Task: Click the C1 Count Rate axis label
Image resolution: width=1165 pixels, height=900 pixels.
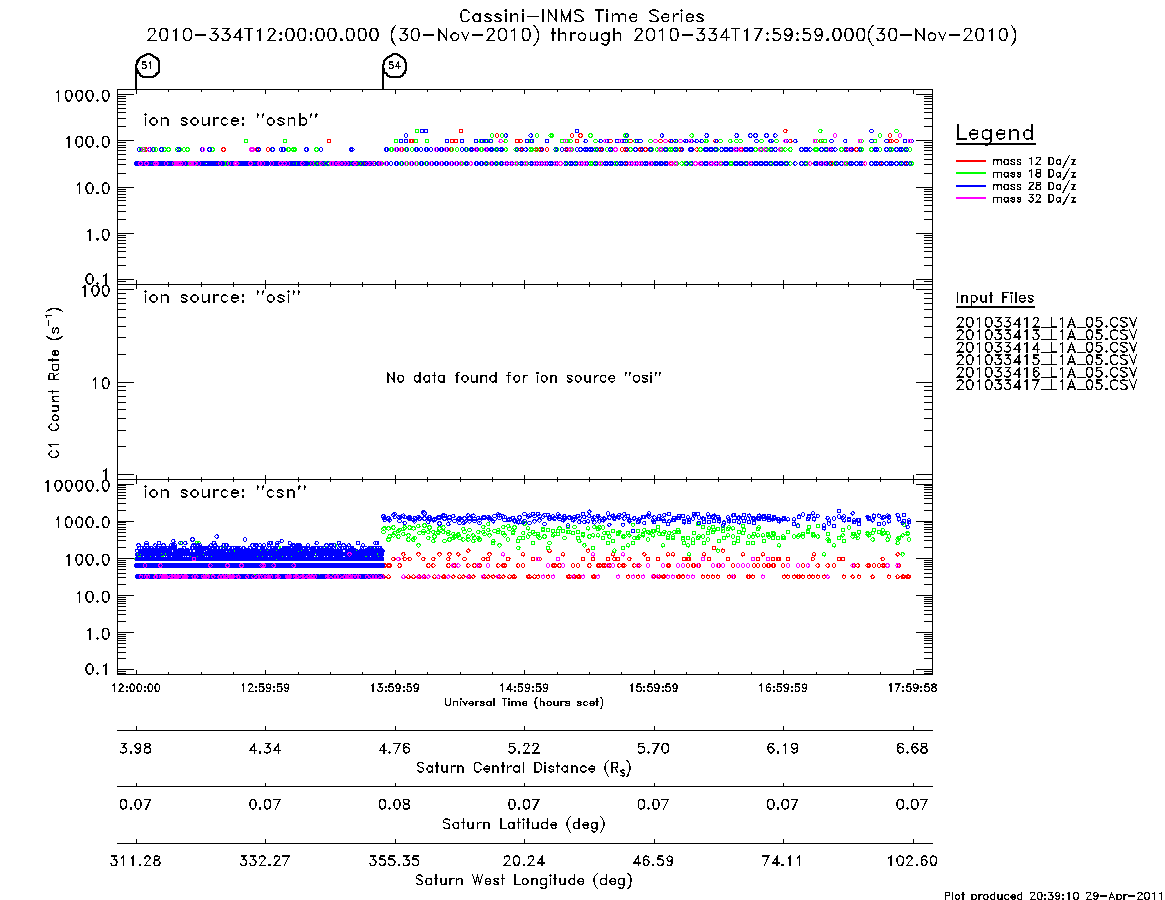Action: click(54, 383)
